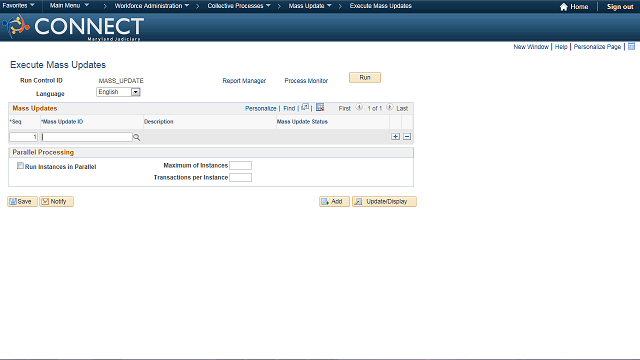Click the Mass Update Status column header
The width and height of the screenshot is (640, 360).
[302, 122]
